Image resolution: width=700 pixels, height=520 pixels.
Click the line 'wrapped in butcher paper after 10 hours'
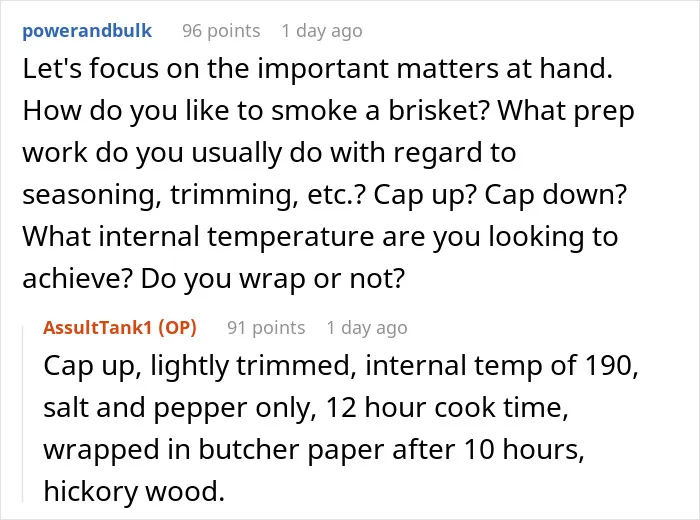point(311,449)
